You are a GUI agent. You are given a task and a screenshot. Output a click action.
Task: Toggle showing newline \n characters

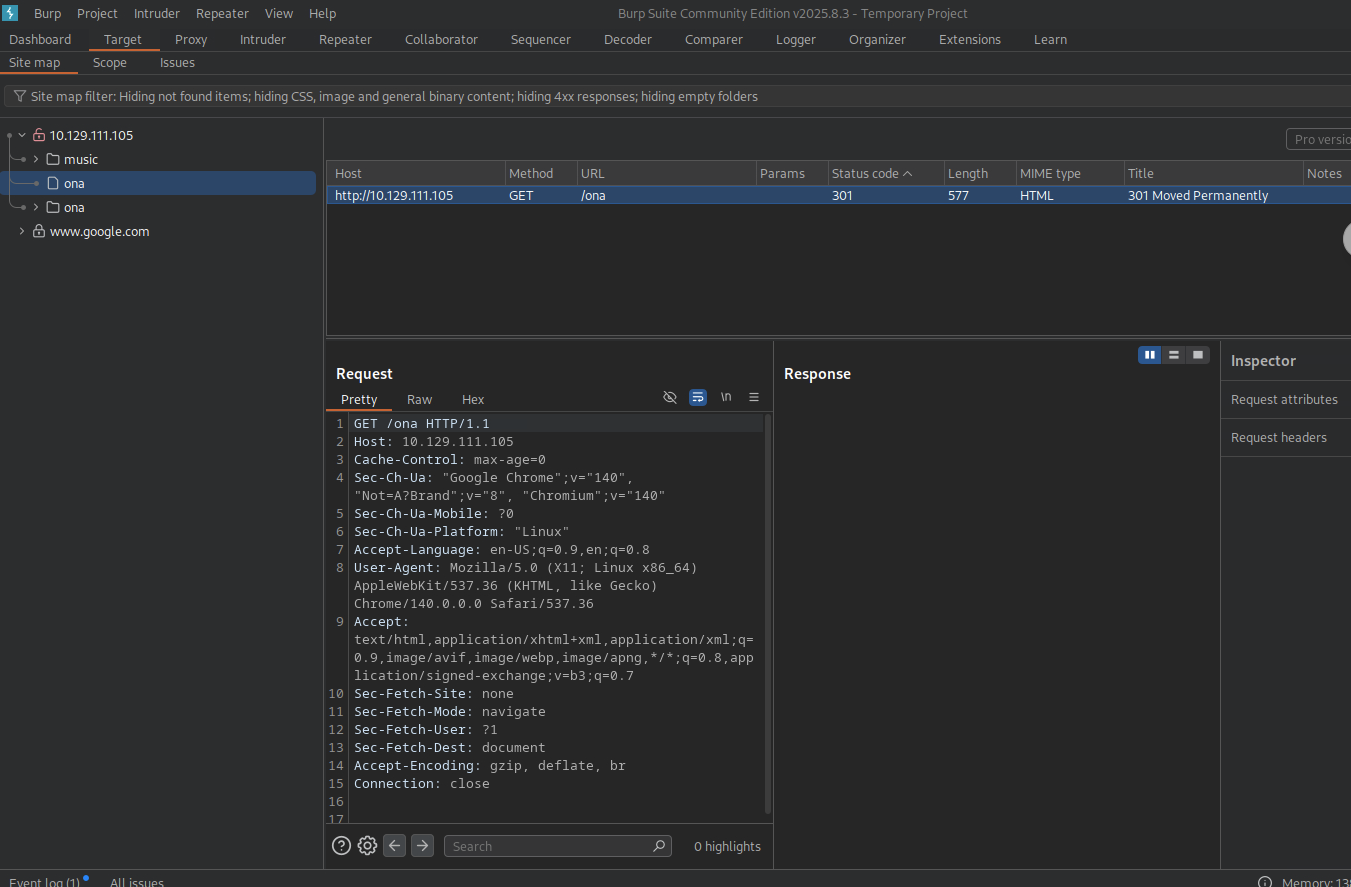(x=726, y=397)
